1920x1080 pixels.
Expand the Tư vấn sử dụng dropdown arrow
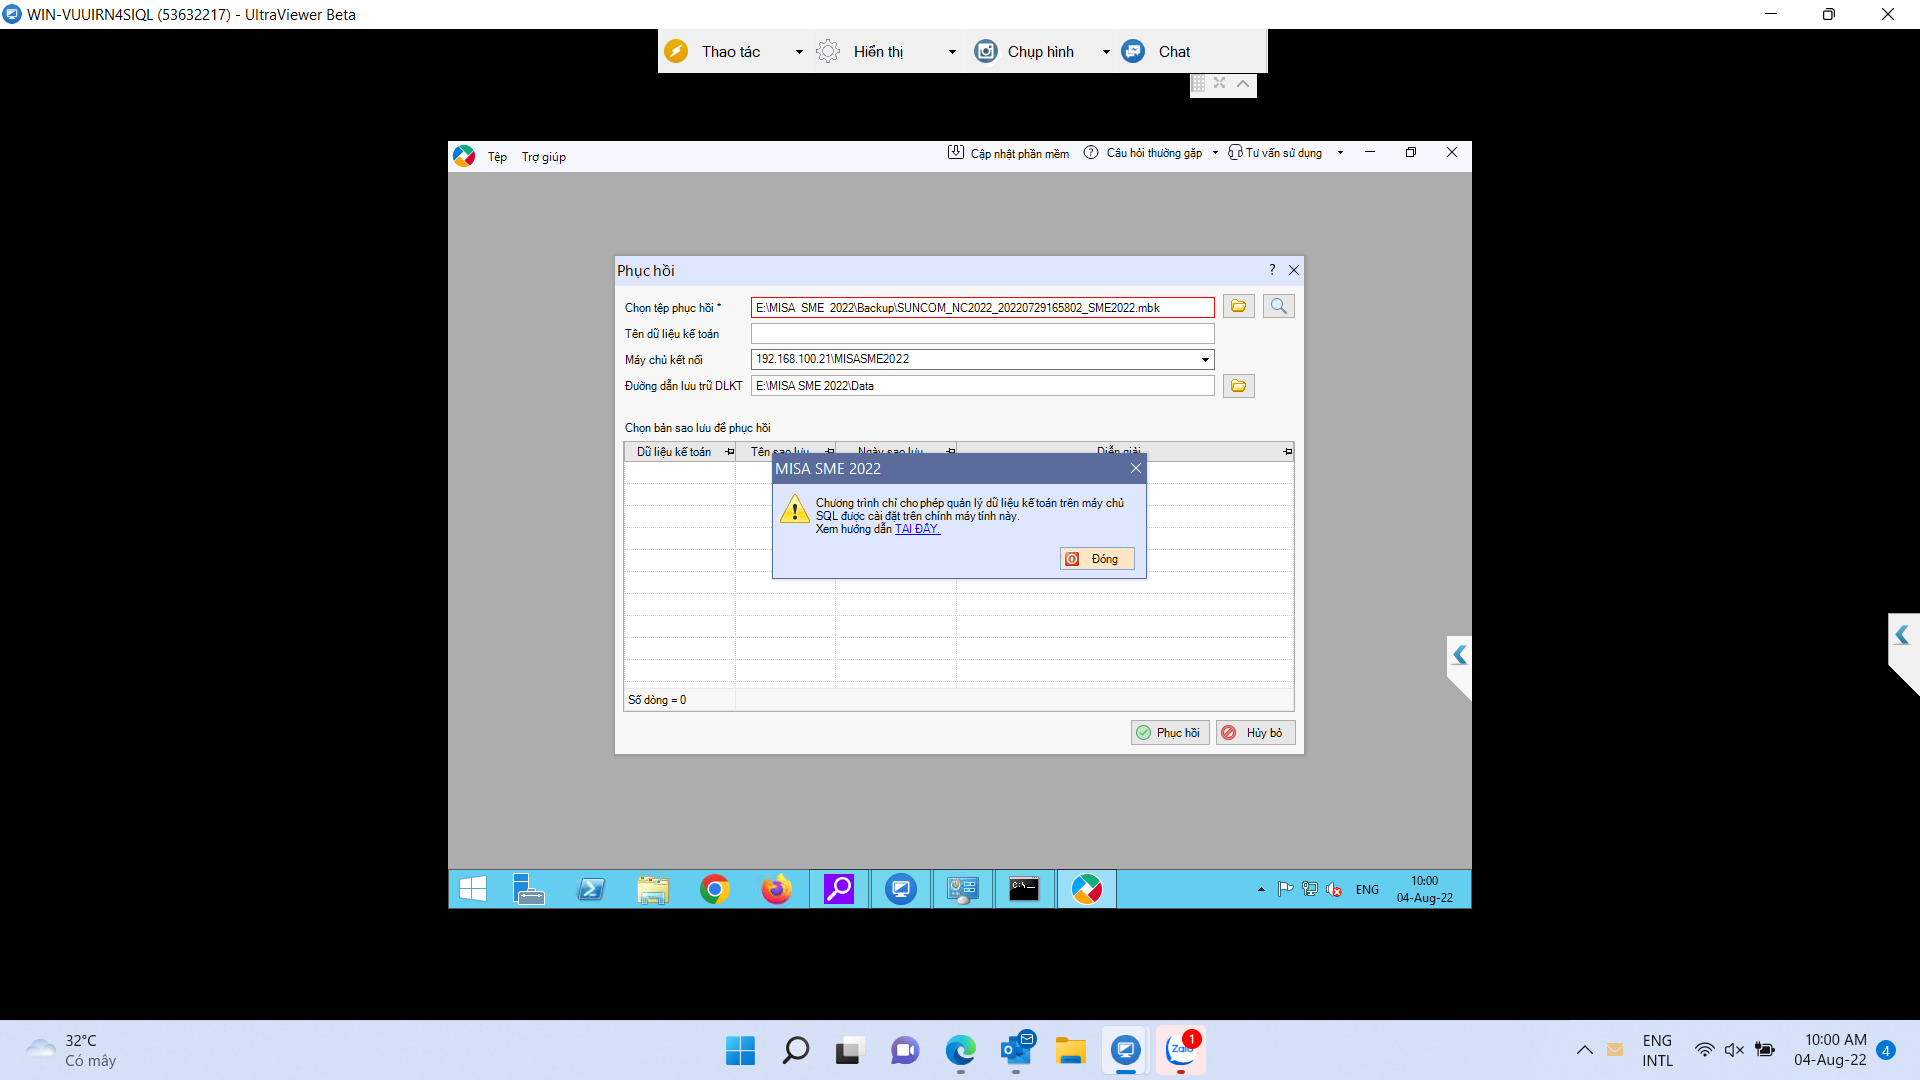pos(1340,153)
